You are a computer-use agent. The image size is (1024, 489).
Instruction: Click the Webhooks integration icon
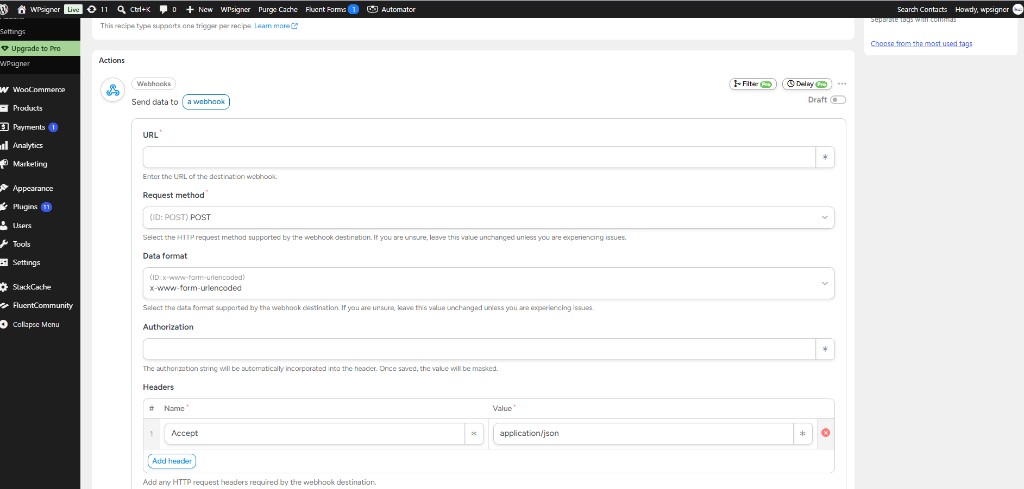[x=113, y=90]
